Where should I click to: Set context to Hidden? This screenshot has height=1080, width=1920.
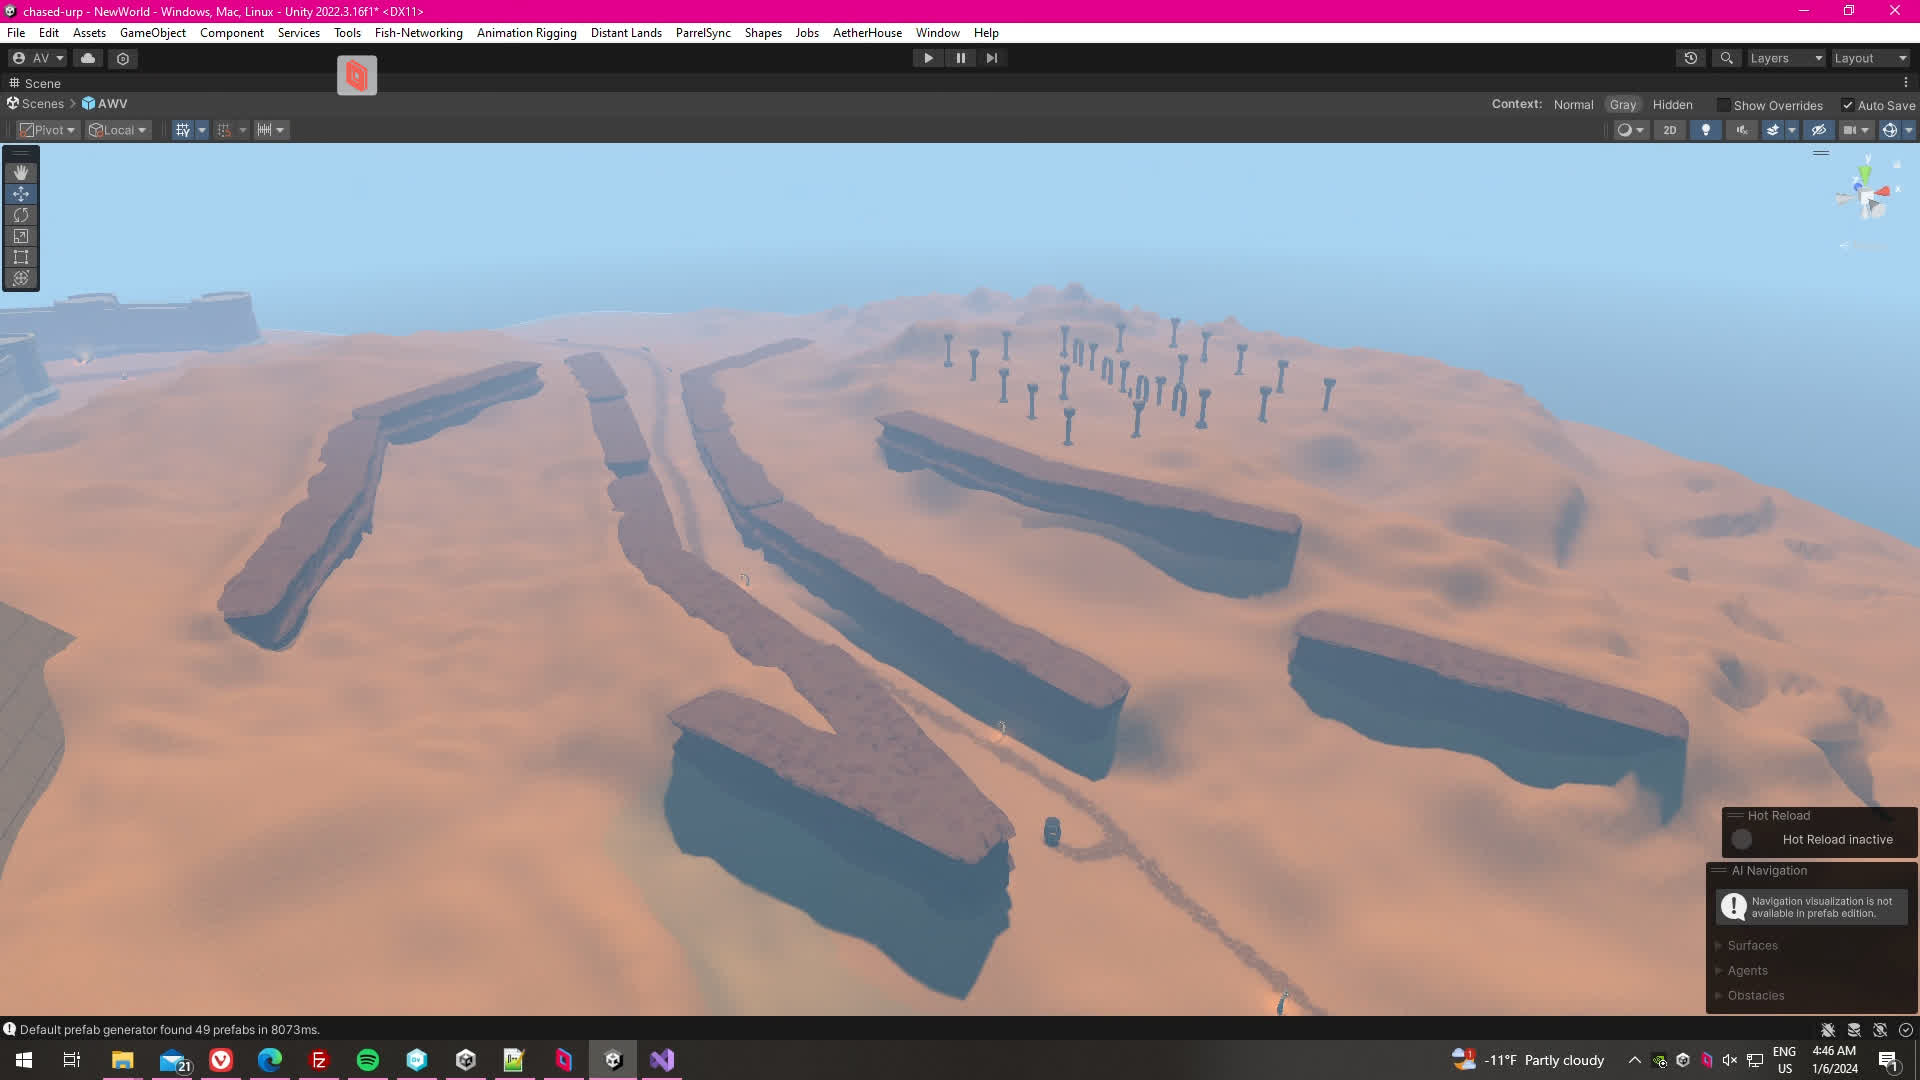1672,105
